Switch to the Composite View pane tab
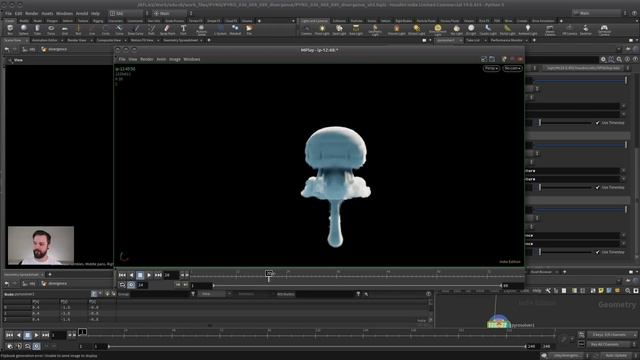 [109, 40]
